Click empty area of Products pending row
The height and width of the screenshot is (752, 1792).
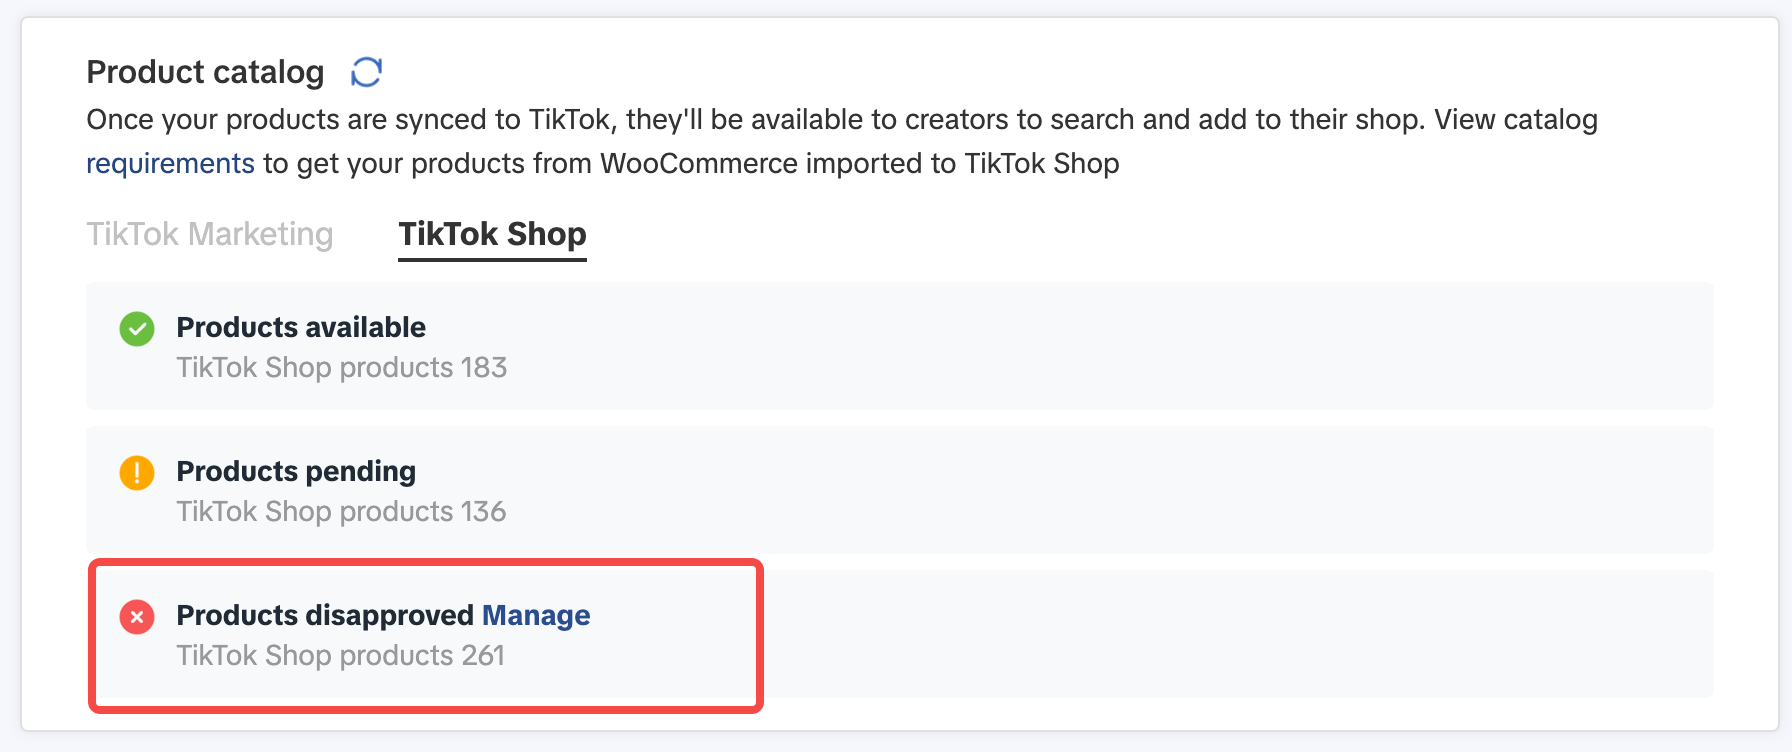(x=1100, y=490)
